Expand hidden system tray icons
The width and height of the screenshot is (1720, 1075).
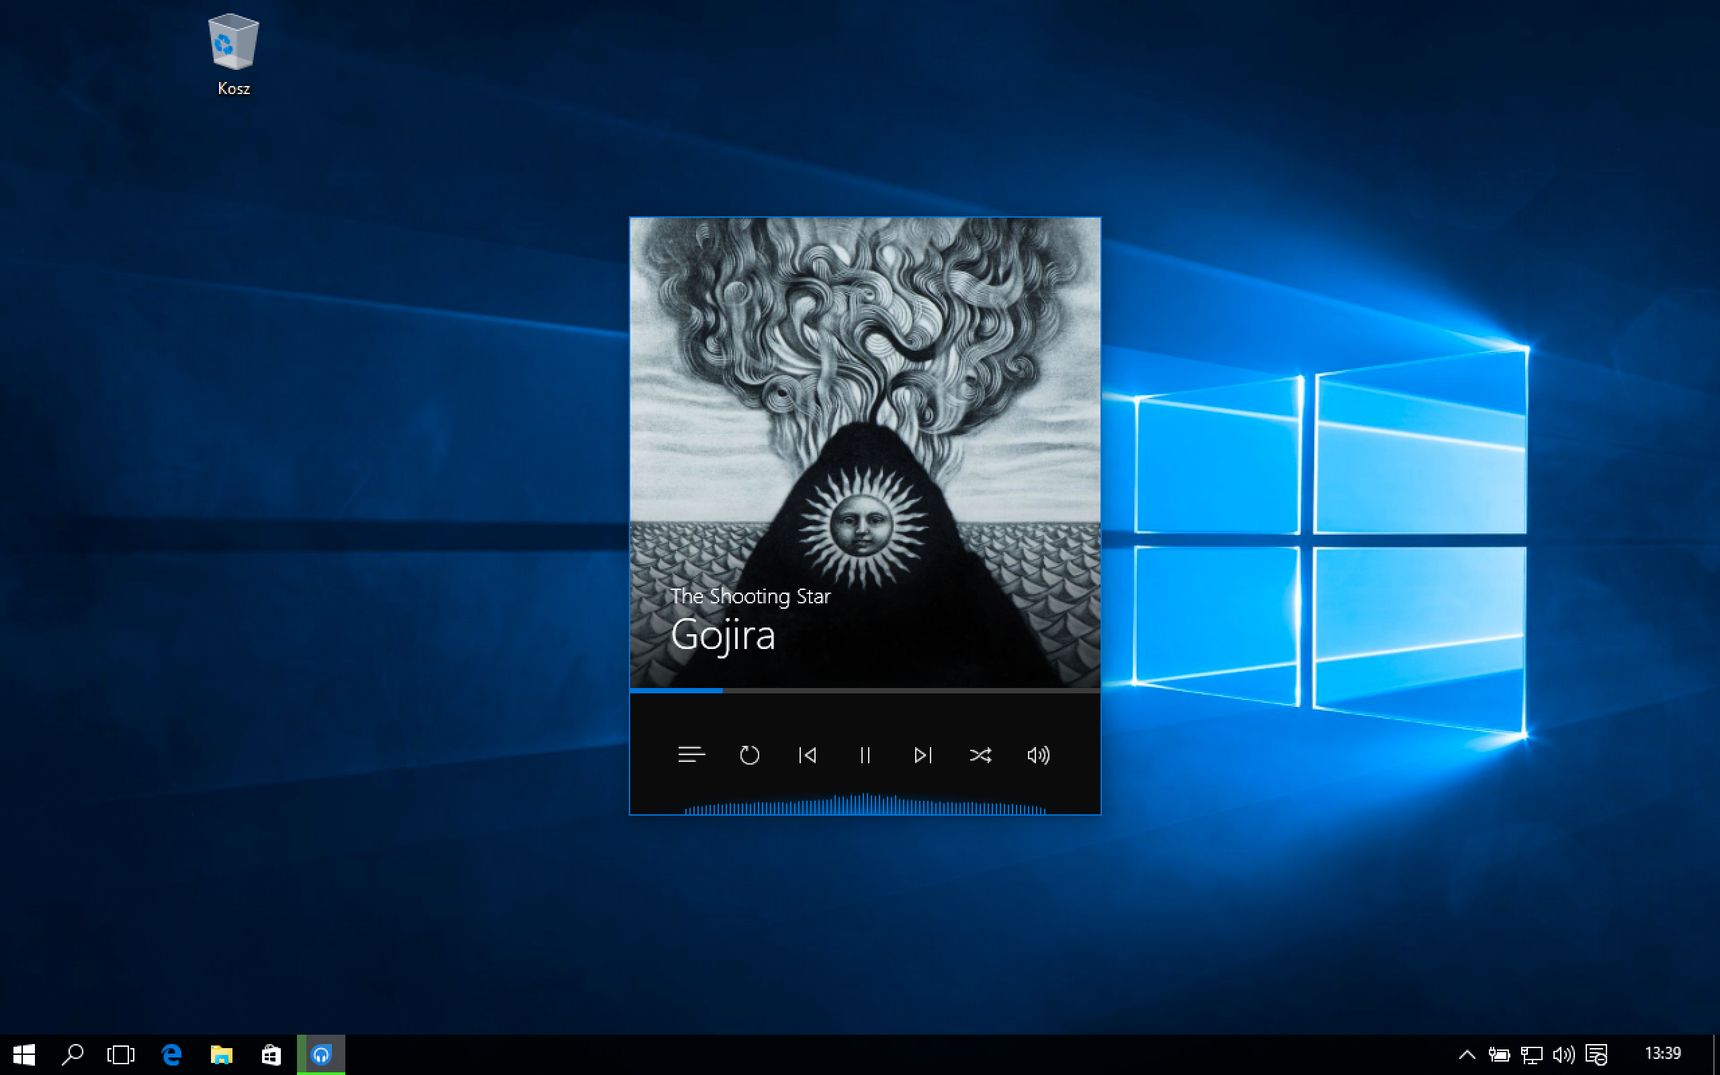pos(1467,1055)
